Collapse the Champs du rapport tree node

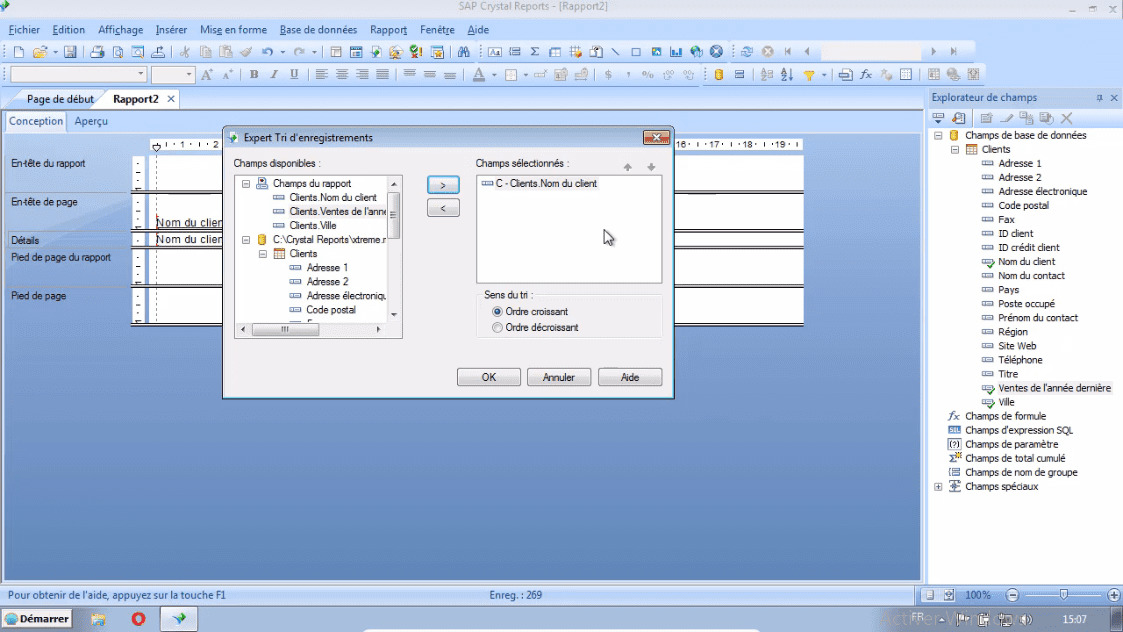246,184
